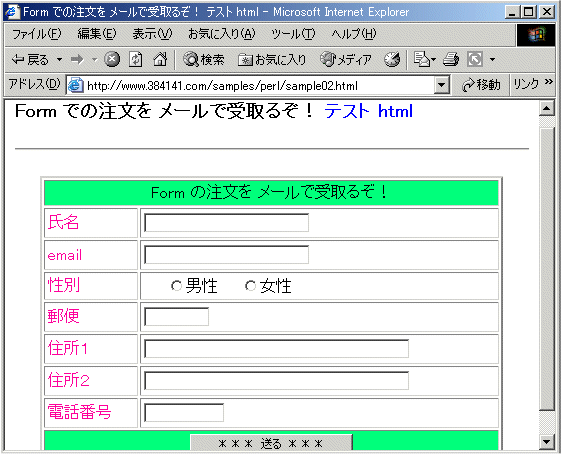This screenshot has width=561, height=454.
Task: Go to the Home page icon
Action: pyautogui.click(x=160, y=59)
